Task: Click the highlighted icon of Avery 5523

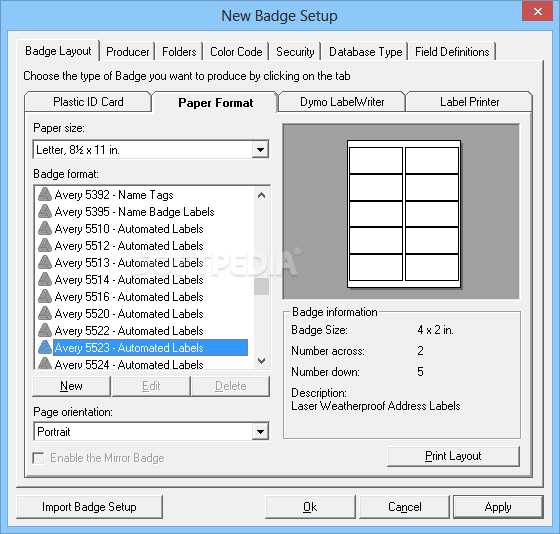Action: pos(45,348)
